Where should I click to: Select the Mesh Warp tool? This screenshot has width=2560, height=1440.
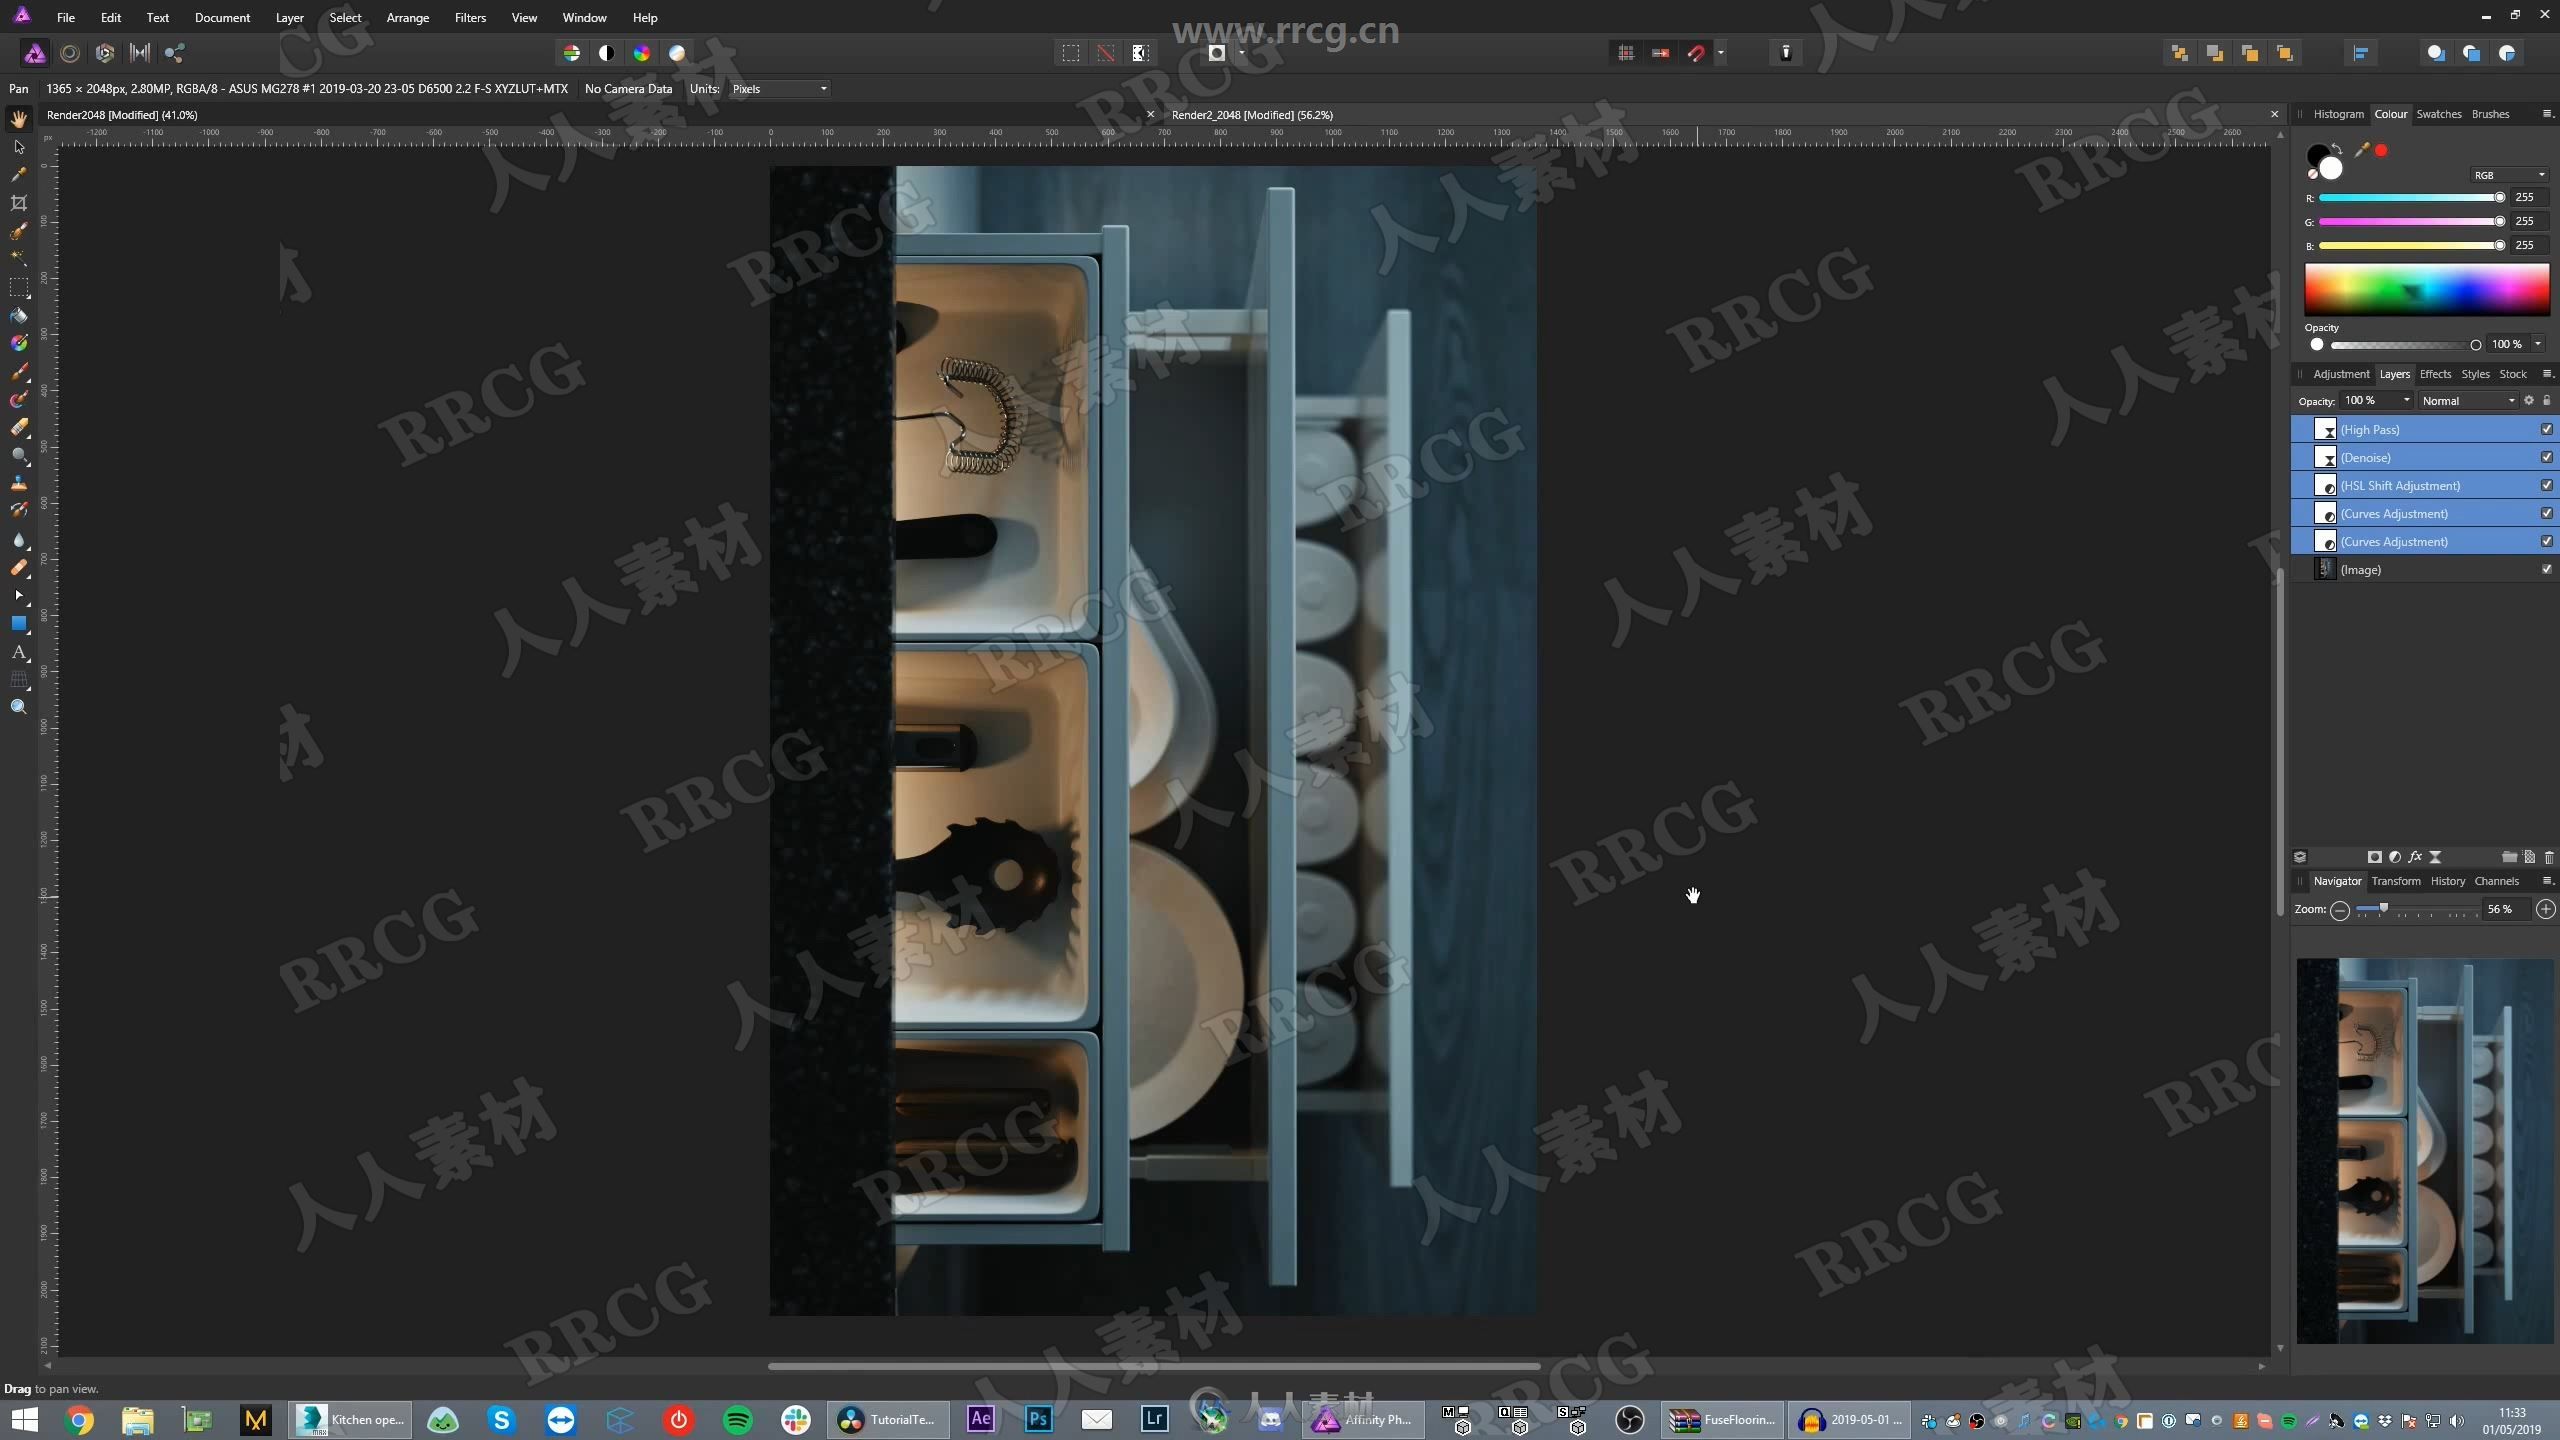click(18, 680)
